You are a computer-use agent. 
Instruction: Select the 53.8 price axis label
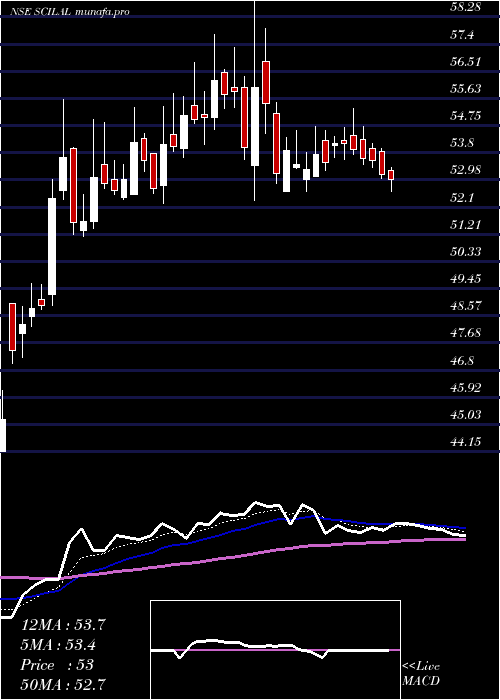[462, 143]
